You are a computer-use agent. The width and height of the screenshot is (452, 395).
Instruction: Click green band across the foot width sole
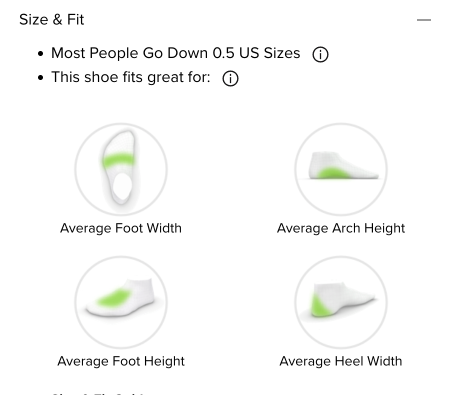[119, 160]
